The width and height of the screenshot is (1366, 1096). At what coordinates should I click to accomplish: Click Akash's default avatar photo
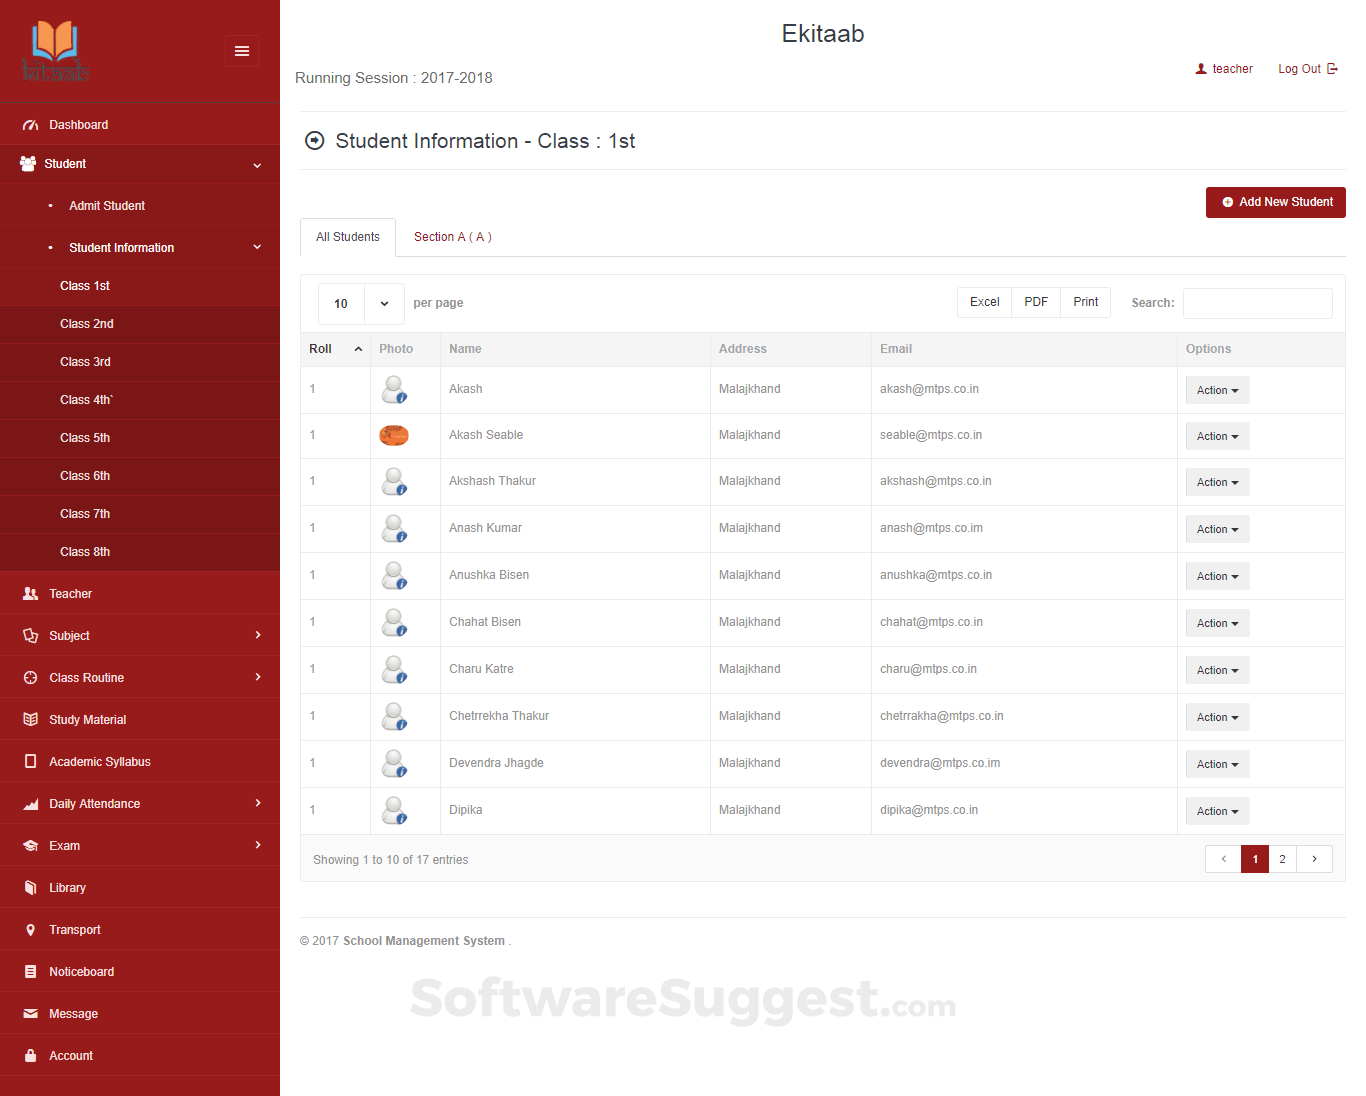(x=394, y=389)
